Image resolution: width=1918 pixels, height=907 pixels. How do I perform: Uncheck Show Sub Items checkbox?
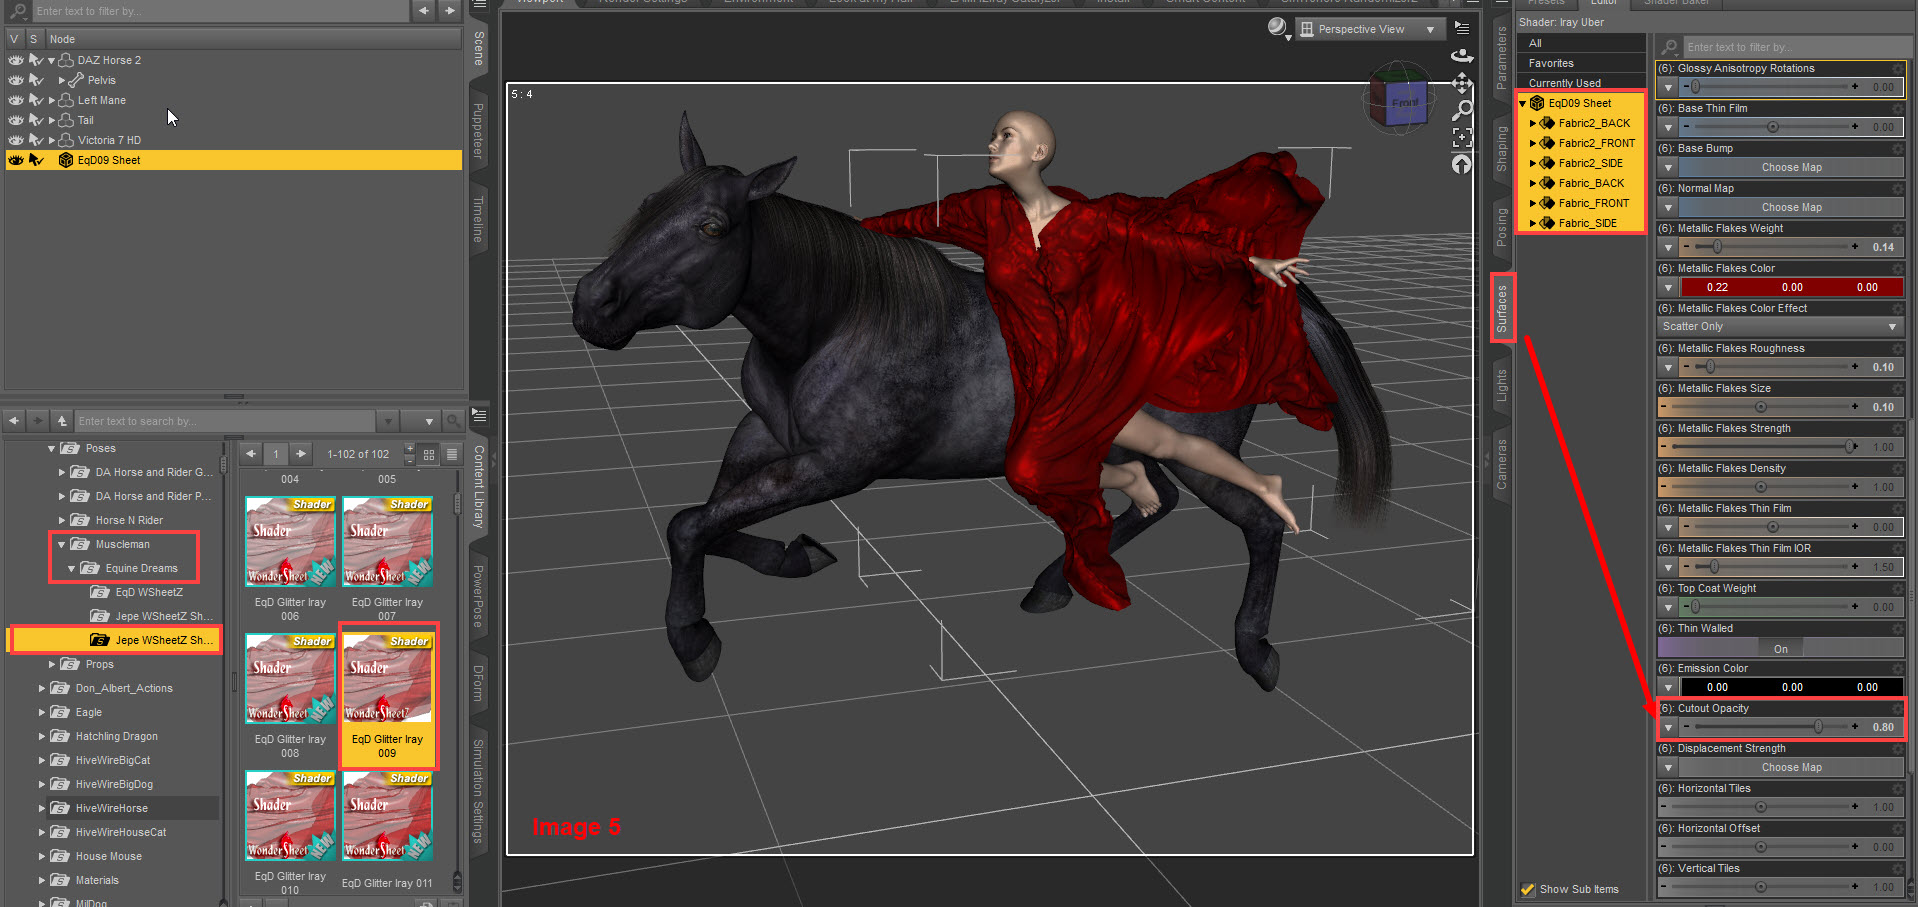pos(1527,889)
